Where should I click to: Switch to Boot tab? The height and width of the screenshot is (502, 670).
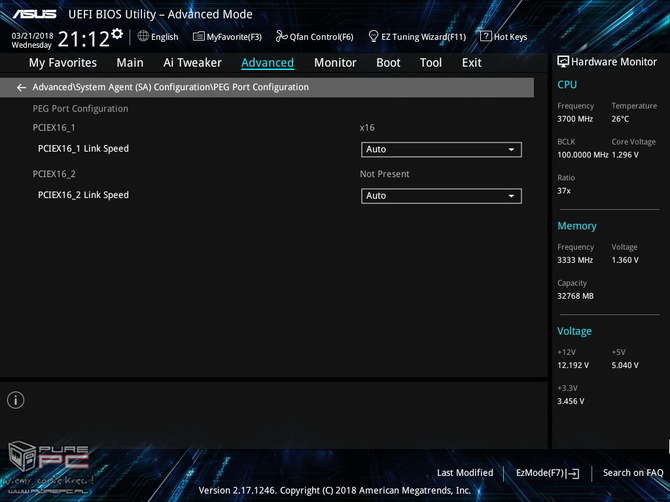[388, 63]
